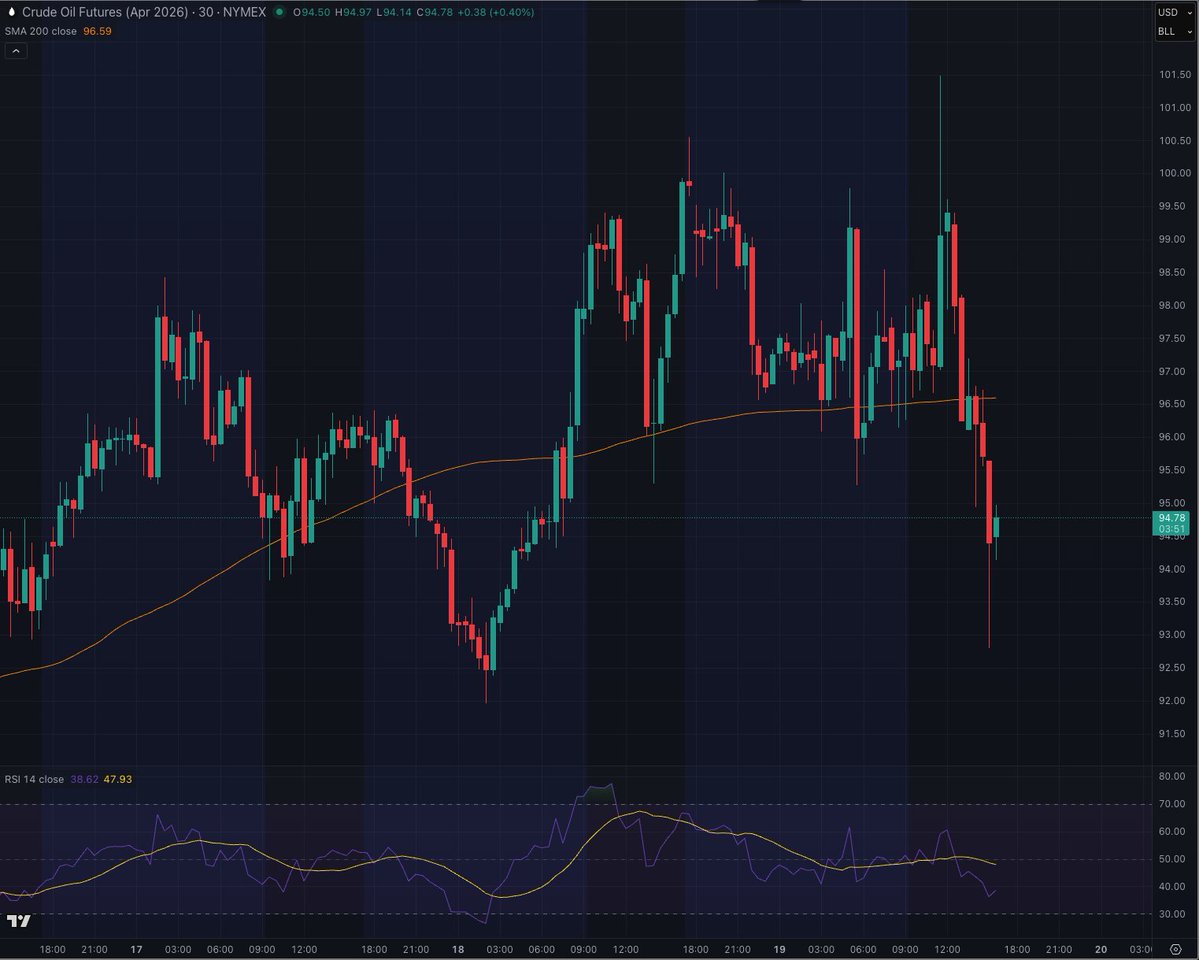Click the green market open status dot

[x=279, y=12]
